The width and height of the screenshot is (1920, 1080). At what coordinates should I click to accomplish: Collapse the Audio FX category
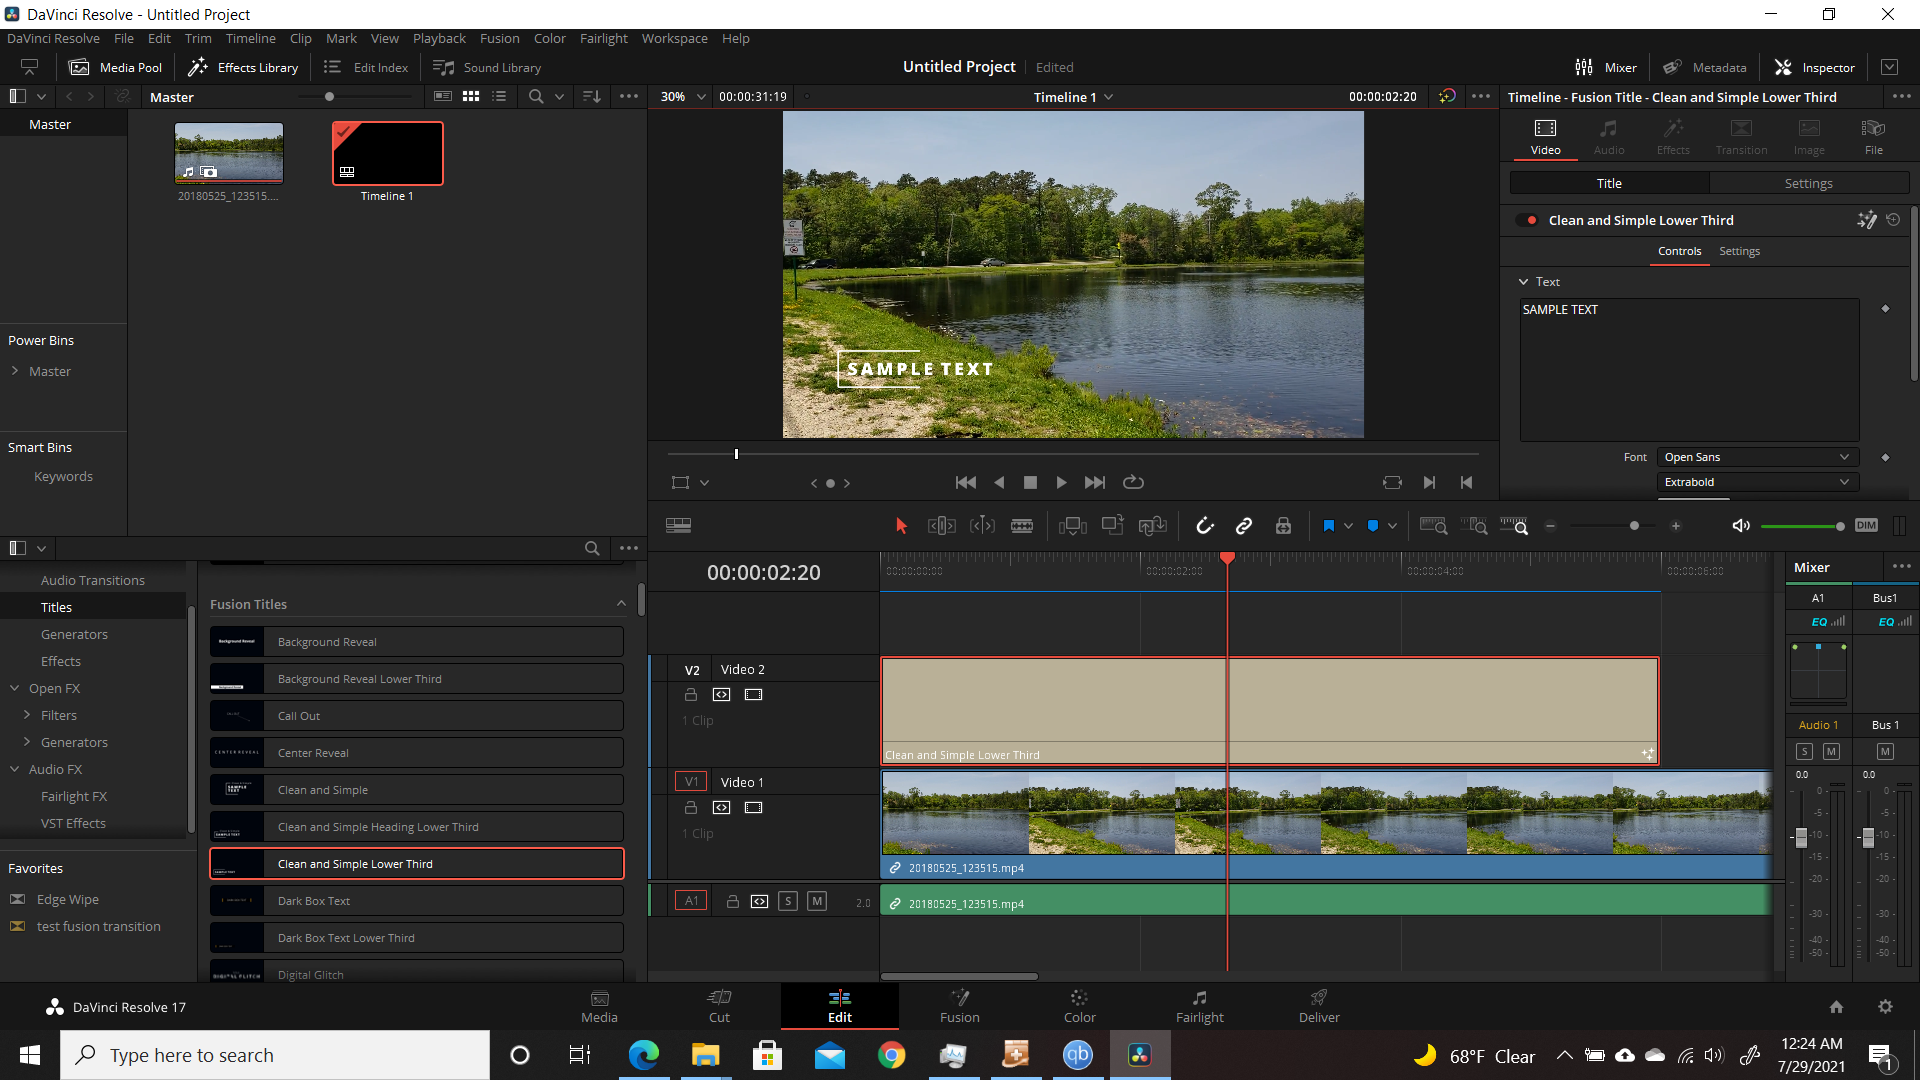point(15,769)
